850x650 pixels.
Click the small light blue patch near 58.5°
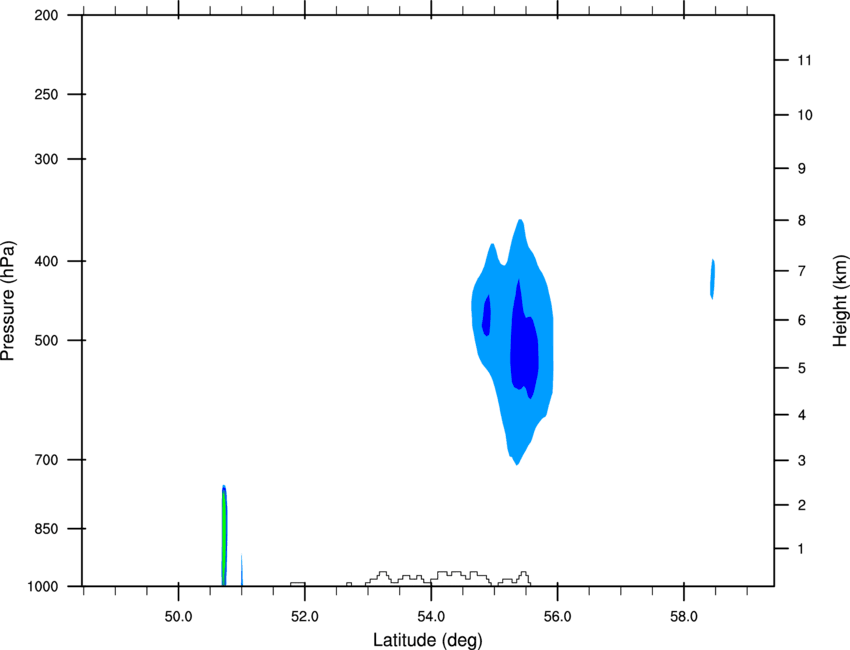[x=713, y=279]
